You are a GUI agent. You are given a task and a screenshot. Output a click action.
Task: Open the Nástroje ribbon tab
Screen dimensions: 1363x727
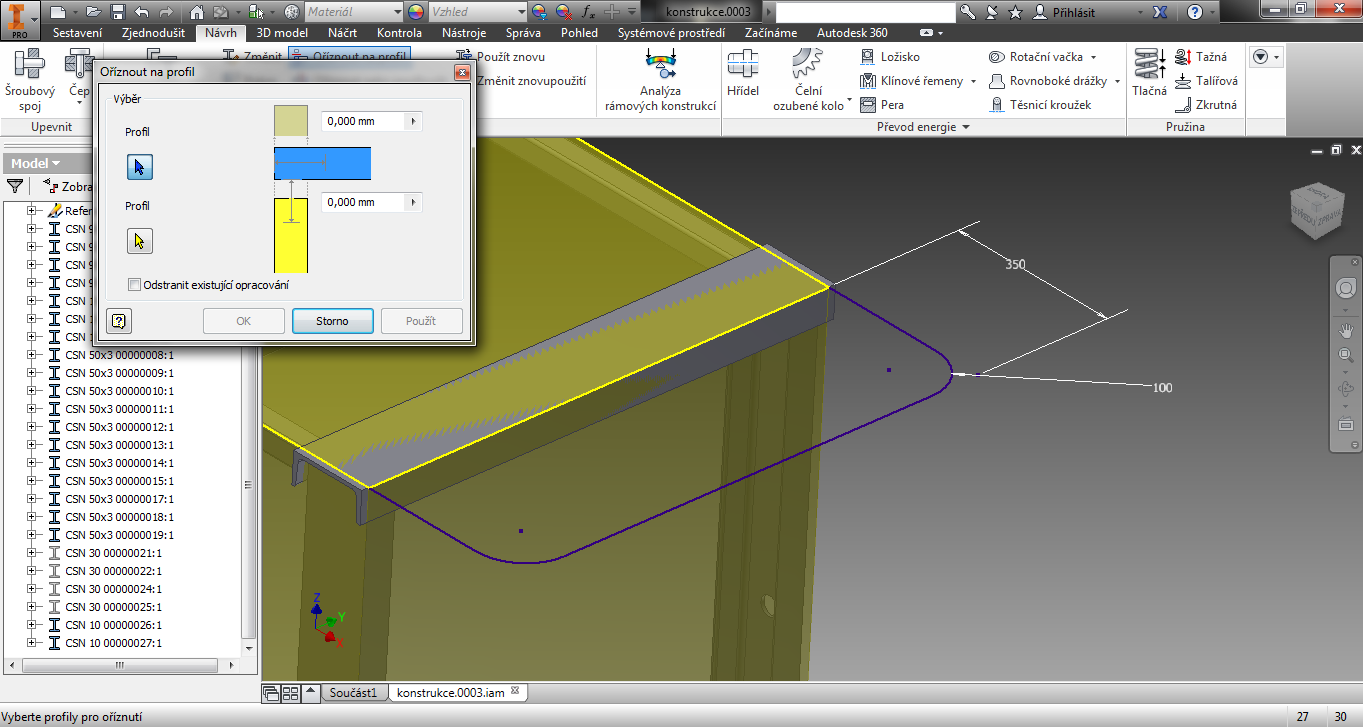click(x=464, y=33)
